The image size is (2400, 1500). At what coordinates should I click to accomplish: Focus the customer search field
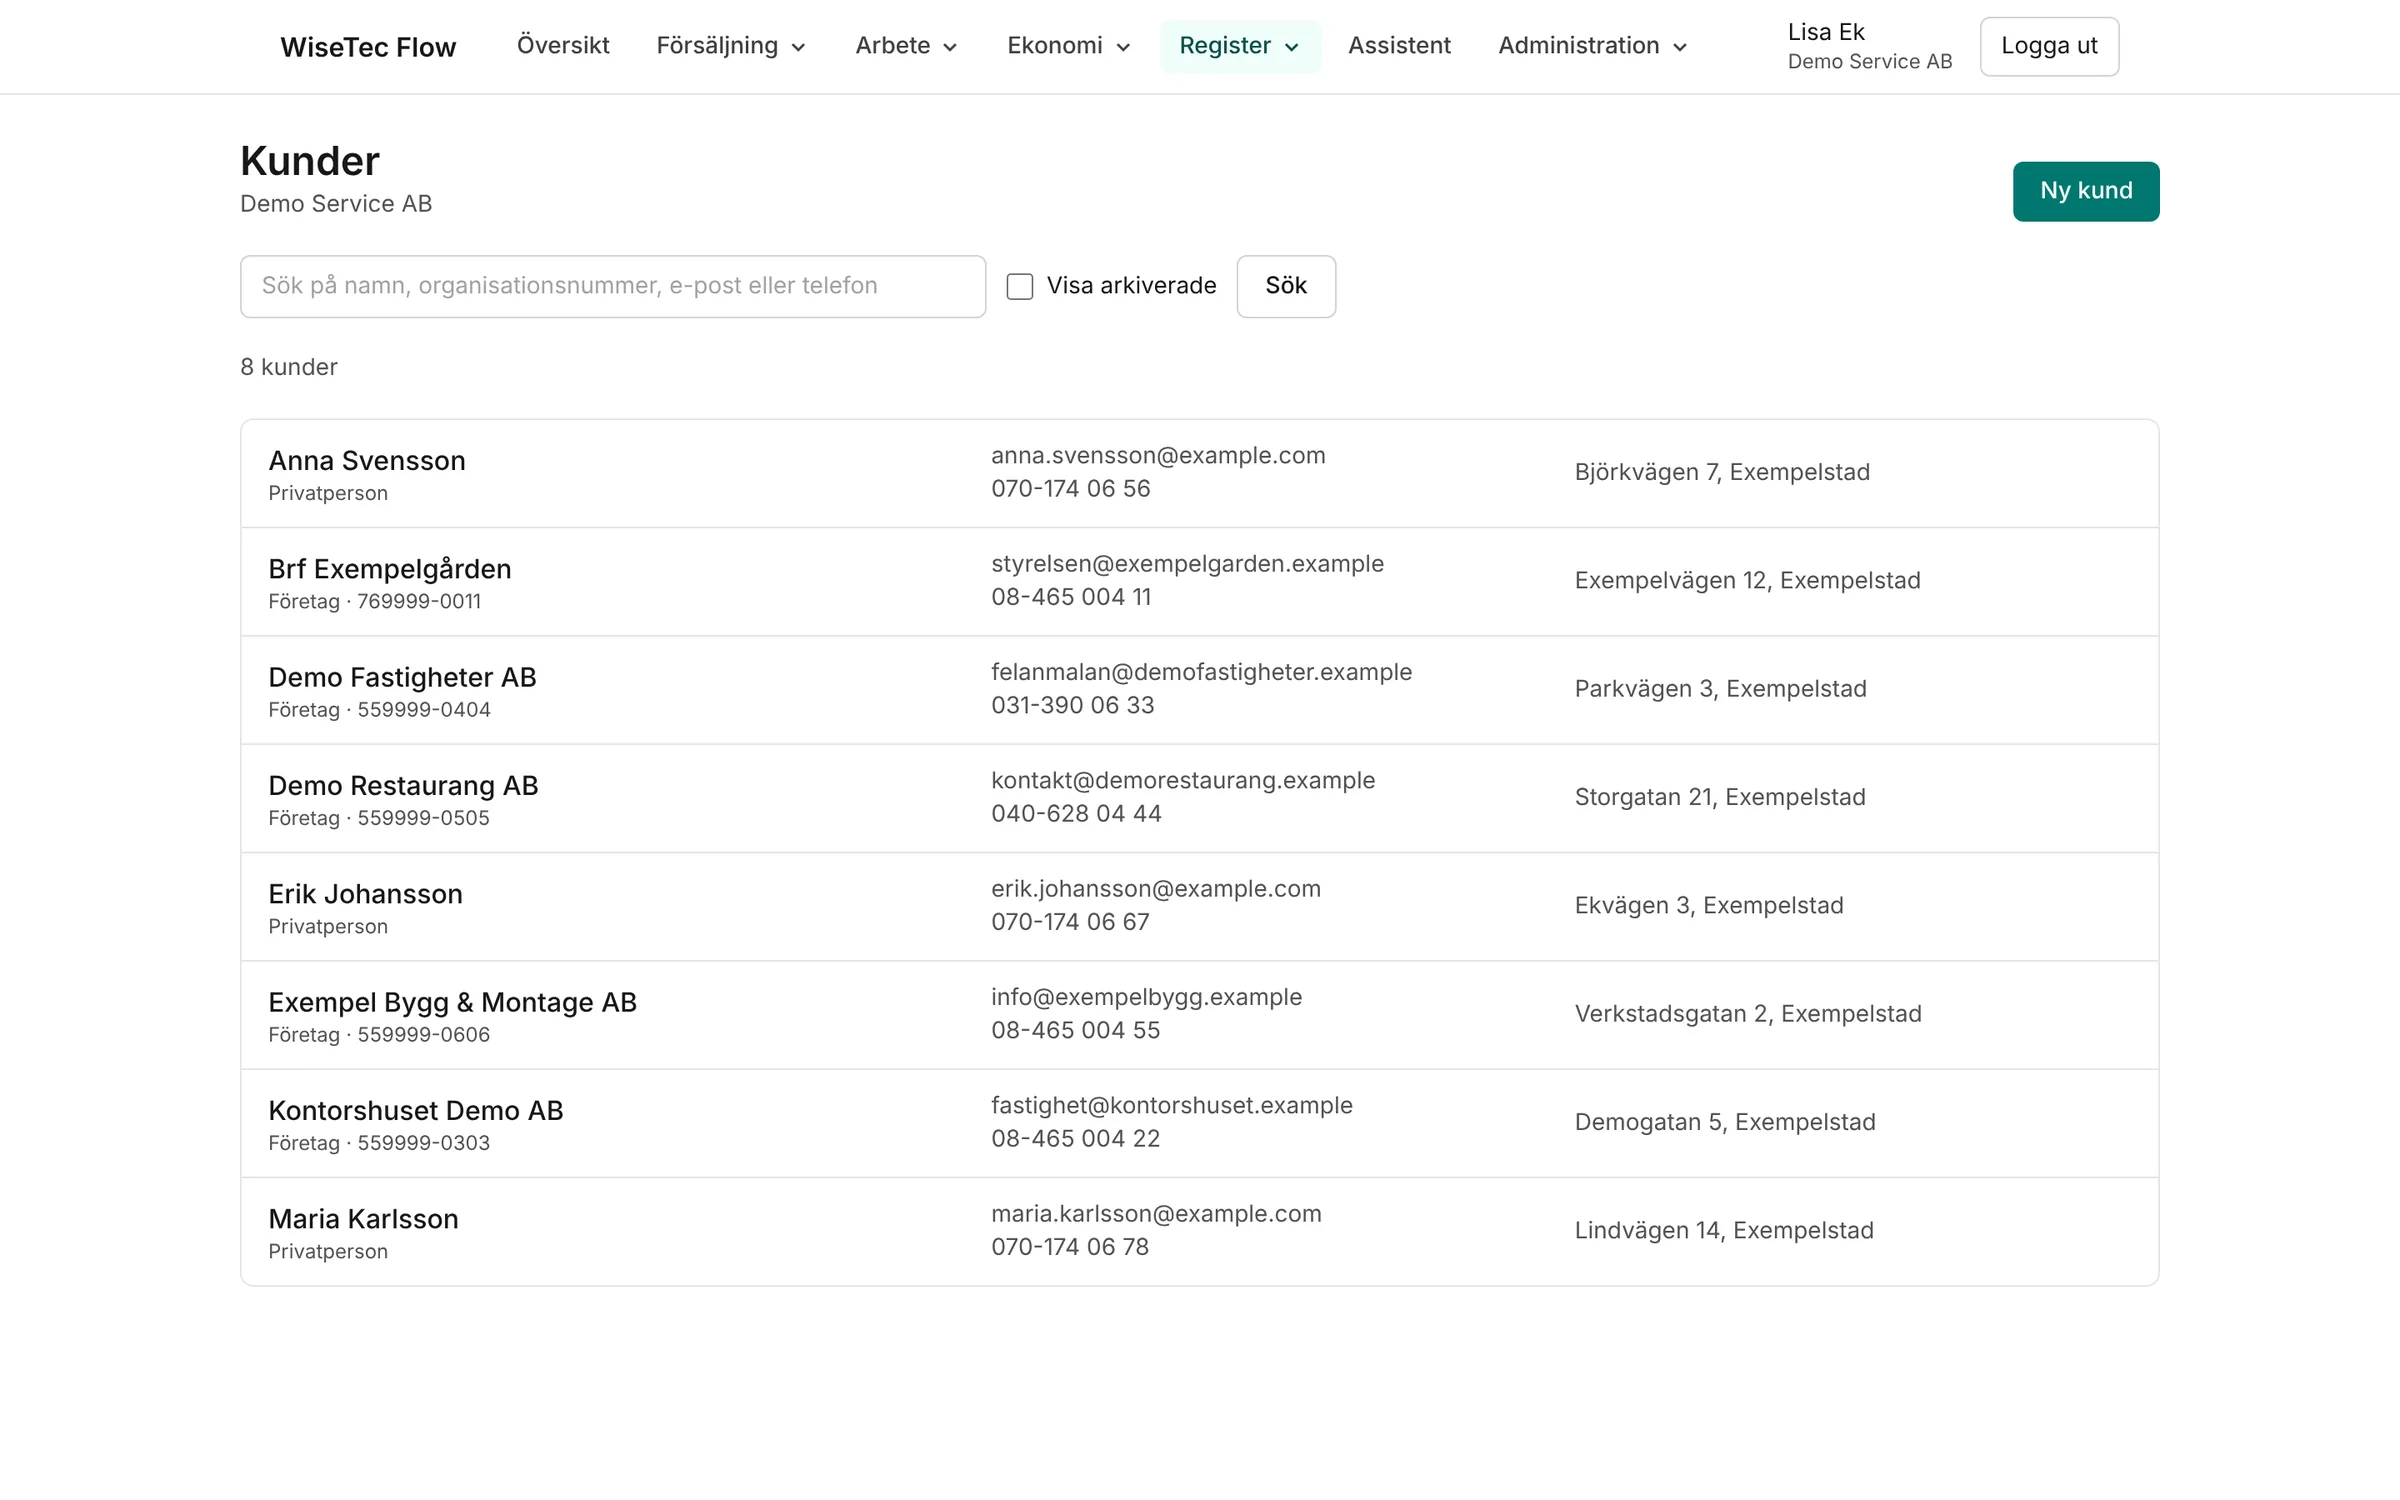(x=613, y=286)
